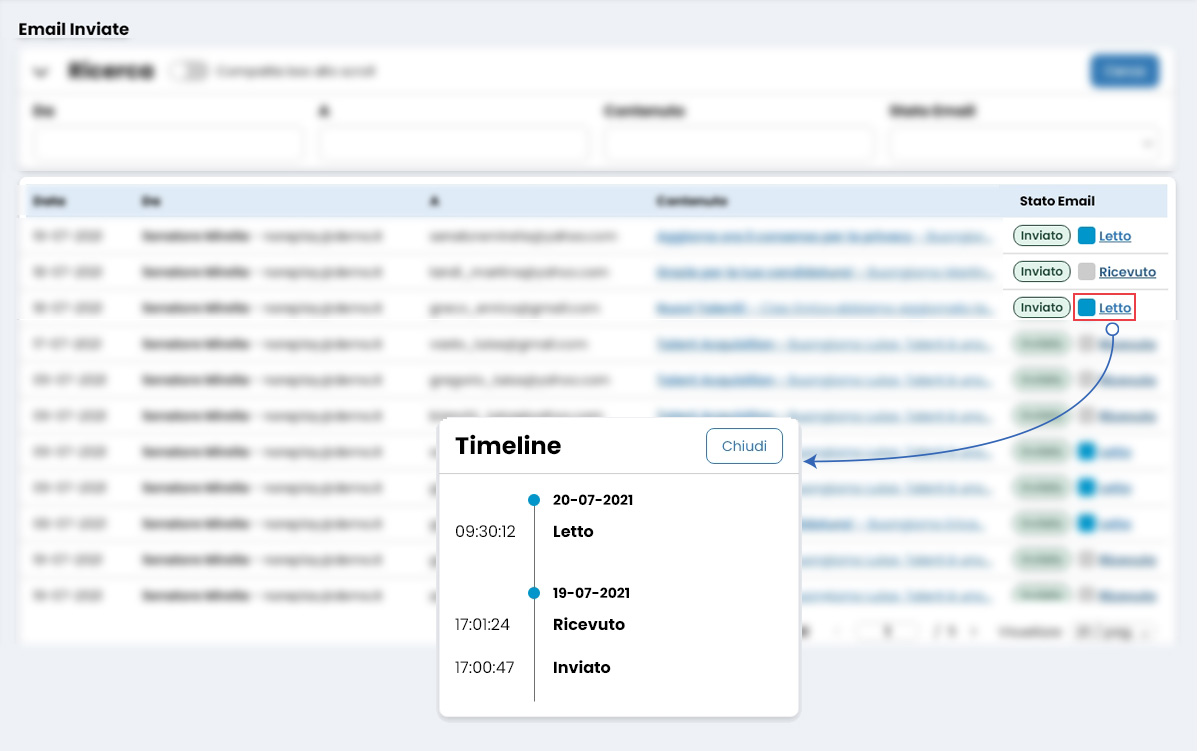Sort the table by the Data column
The height and width of the screenshot is (751, 1201).
[x=48, y=200]
